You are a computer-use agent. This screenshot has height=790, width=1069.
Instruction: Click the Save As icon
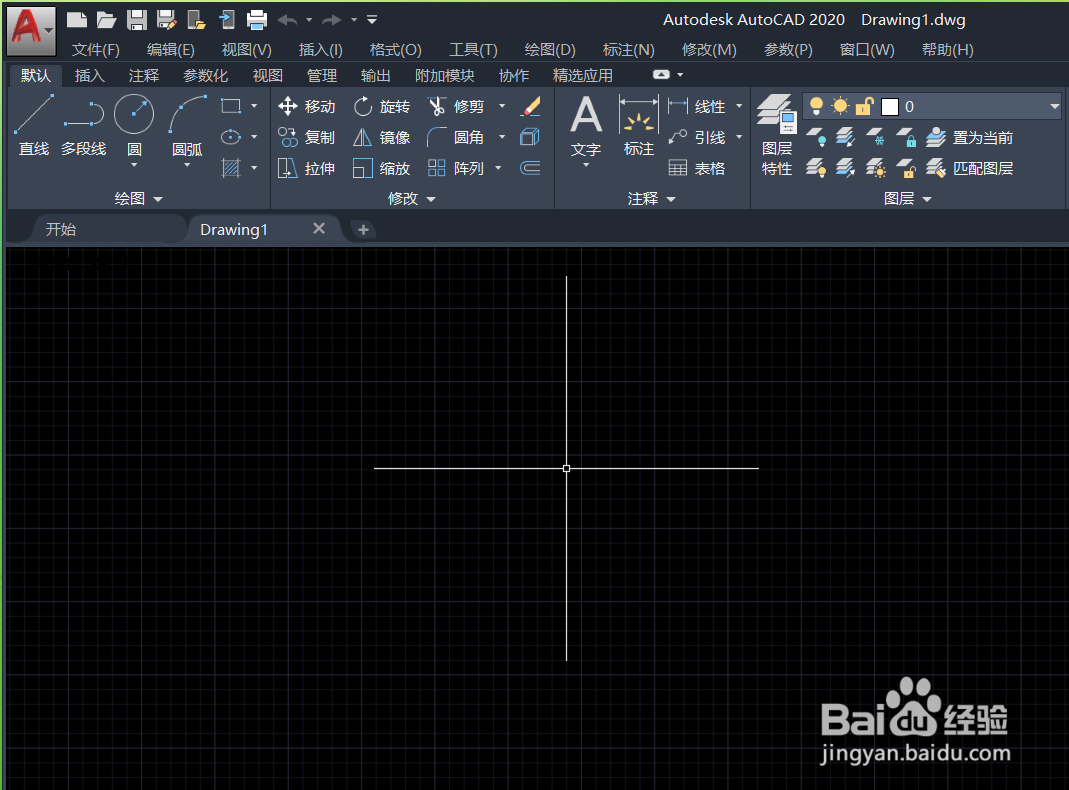[166, 20]
